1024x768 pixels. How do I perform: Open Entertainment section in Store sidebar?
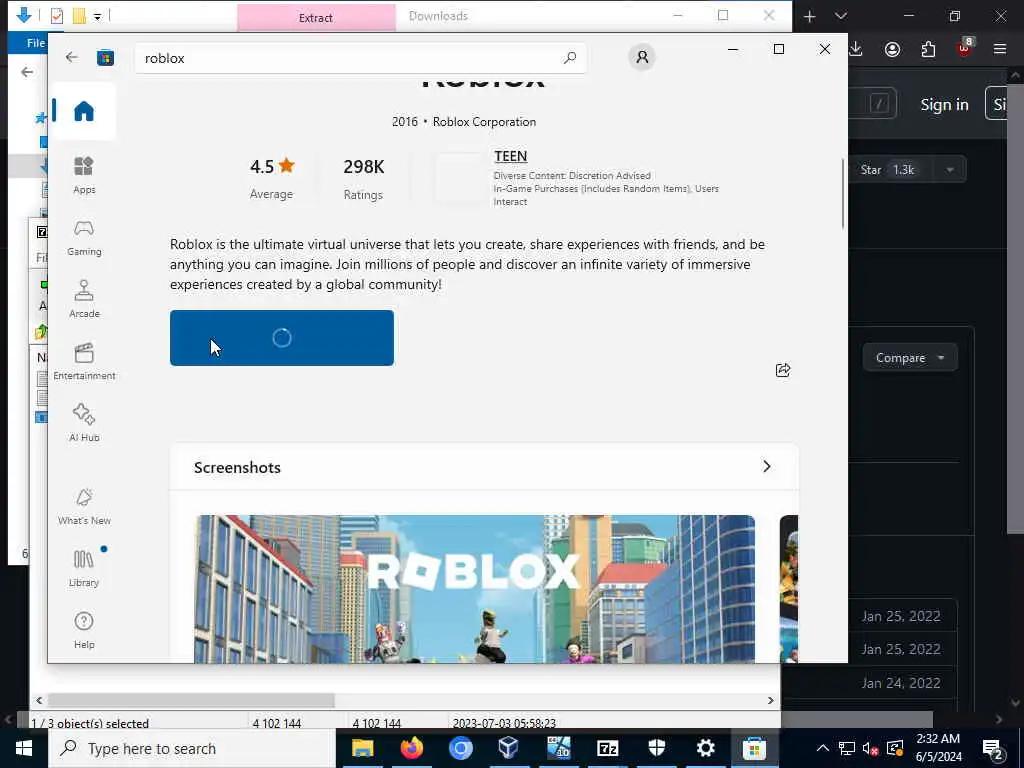(84, 361)
